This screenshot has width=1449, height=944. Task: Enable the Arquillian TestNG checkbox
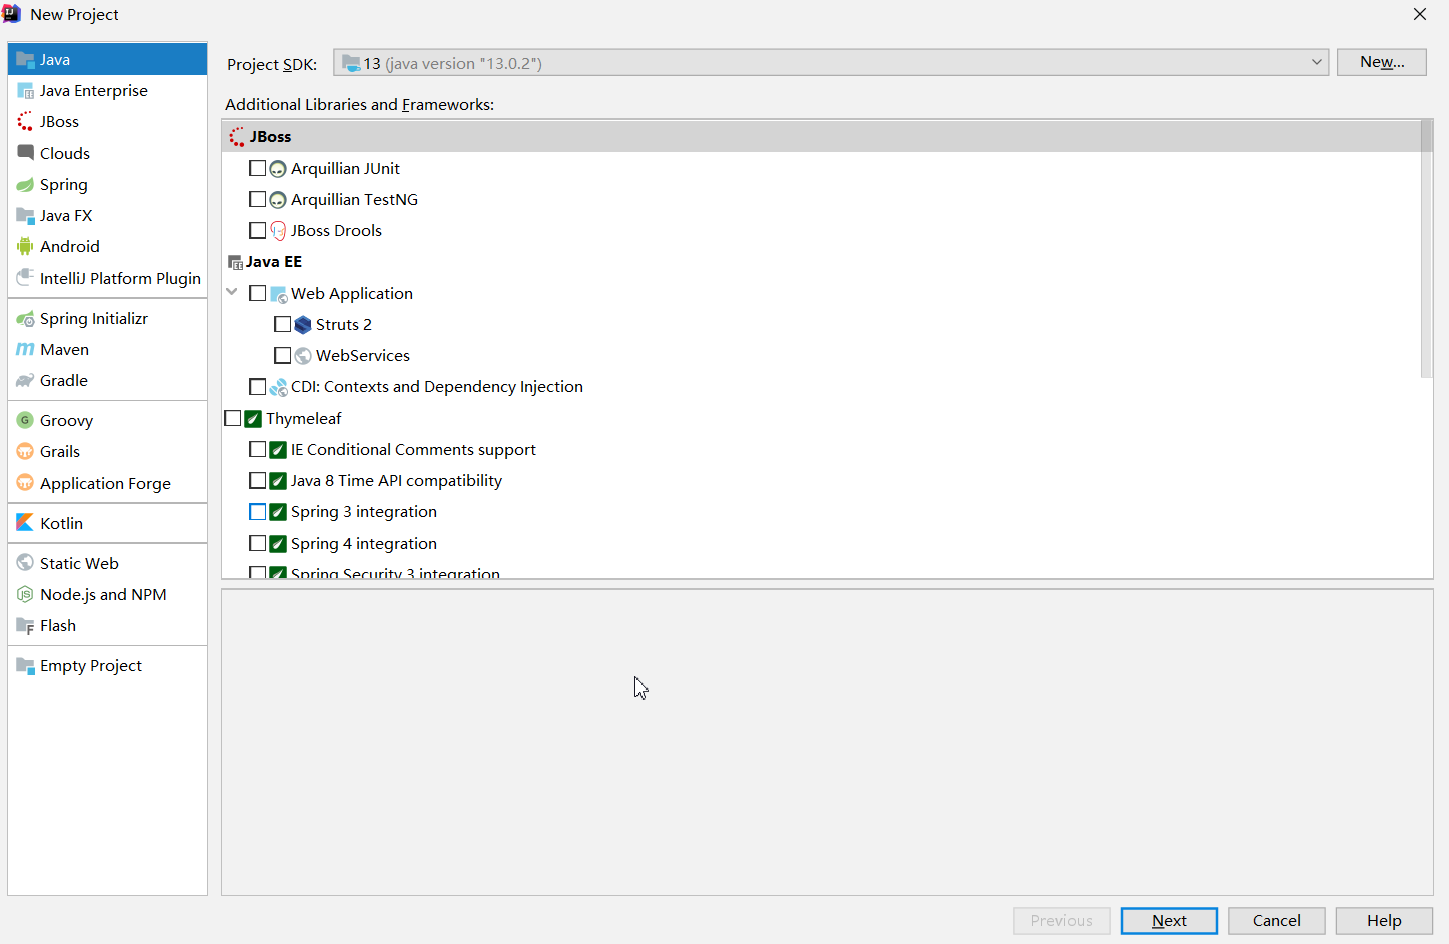pyautogui.click(x=257, y=199)
